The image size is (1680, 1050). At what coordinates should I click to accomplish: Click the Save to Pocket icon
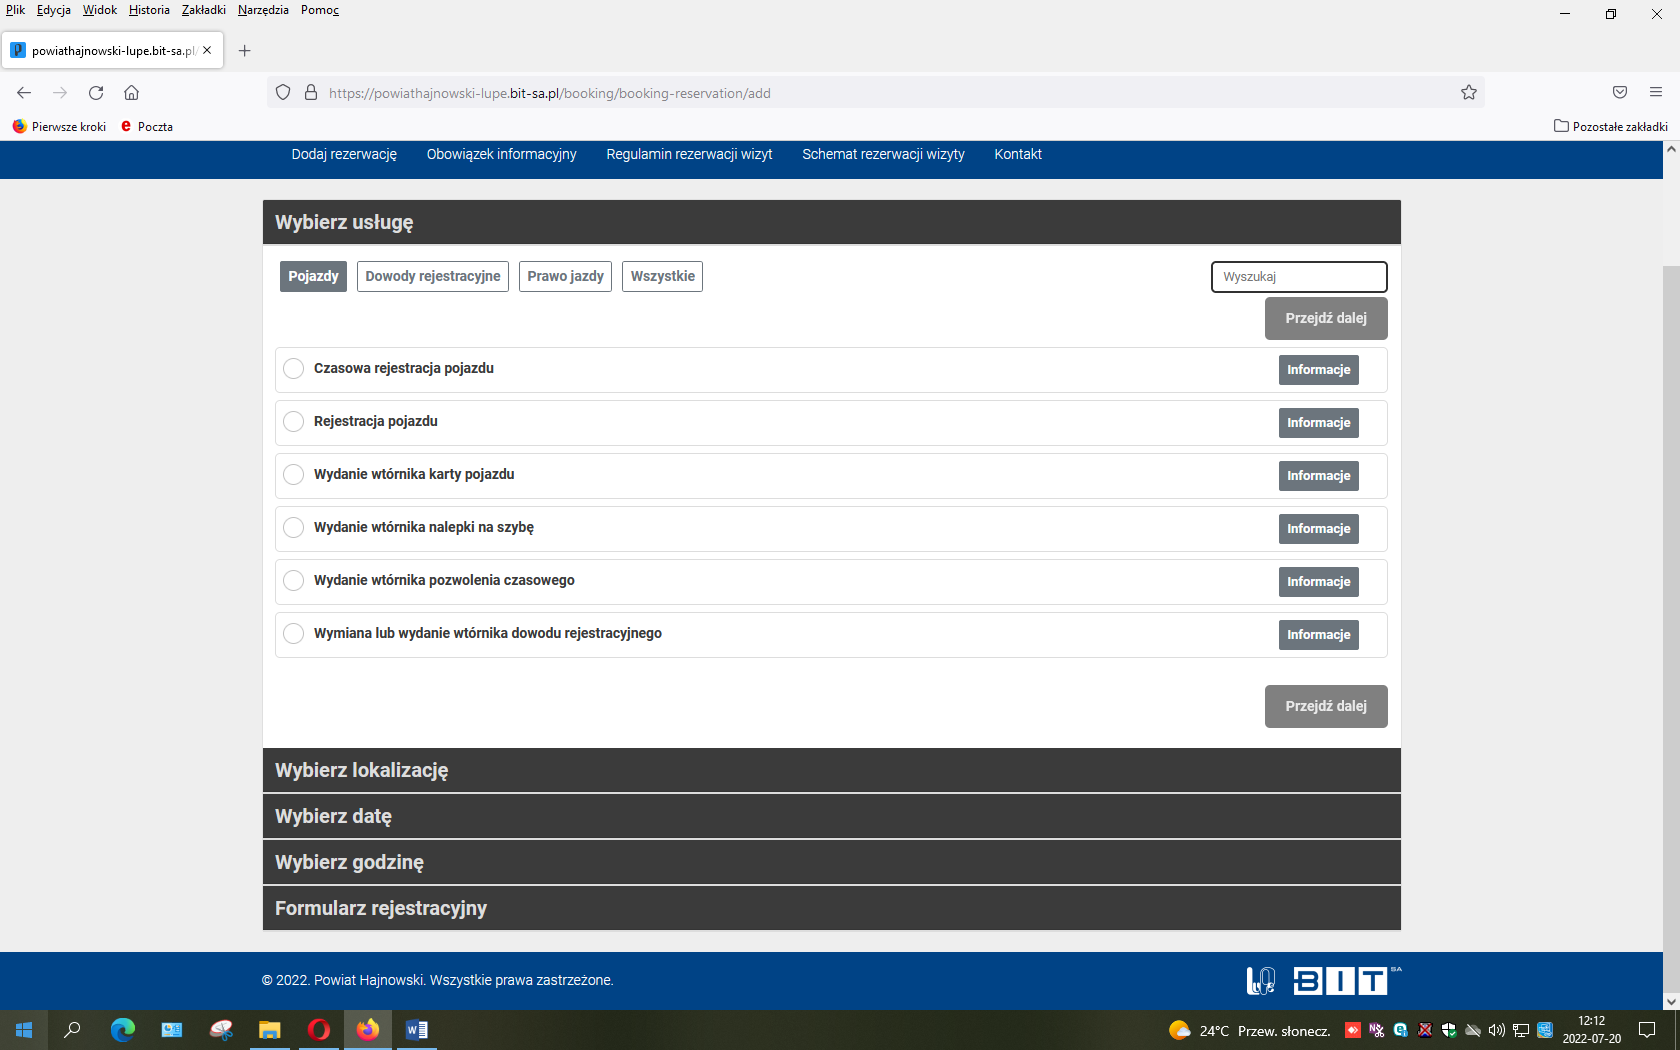click(x=1620, y=93)
